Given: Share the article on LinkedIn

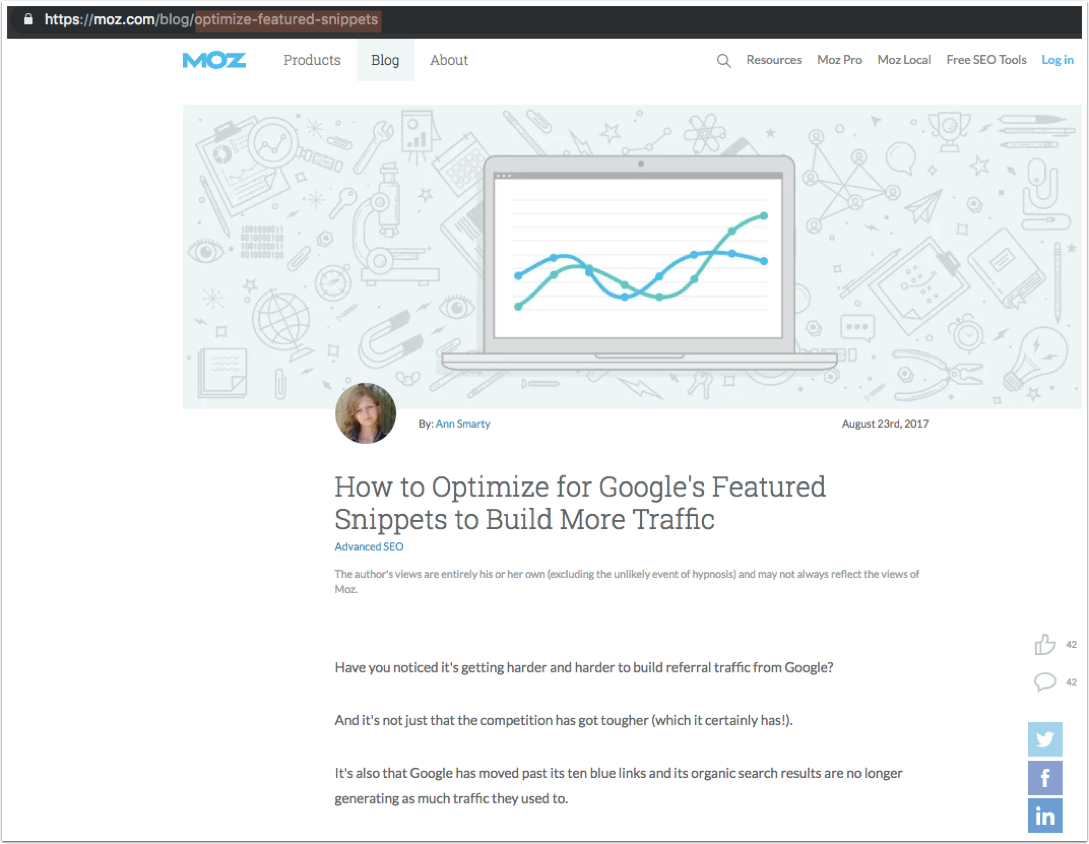Looking at the screenshot, I should (1045, 816).
